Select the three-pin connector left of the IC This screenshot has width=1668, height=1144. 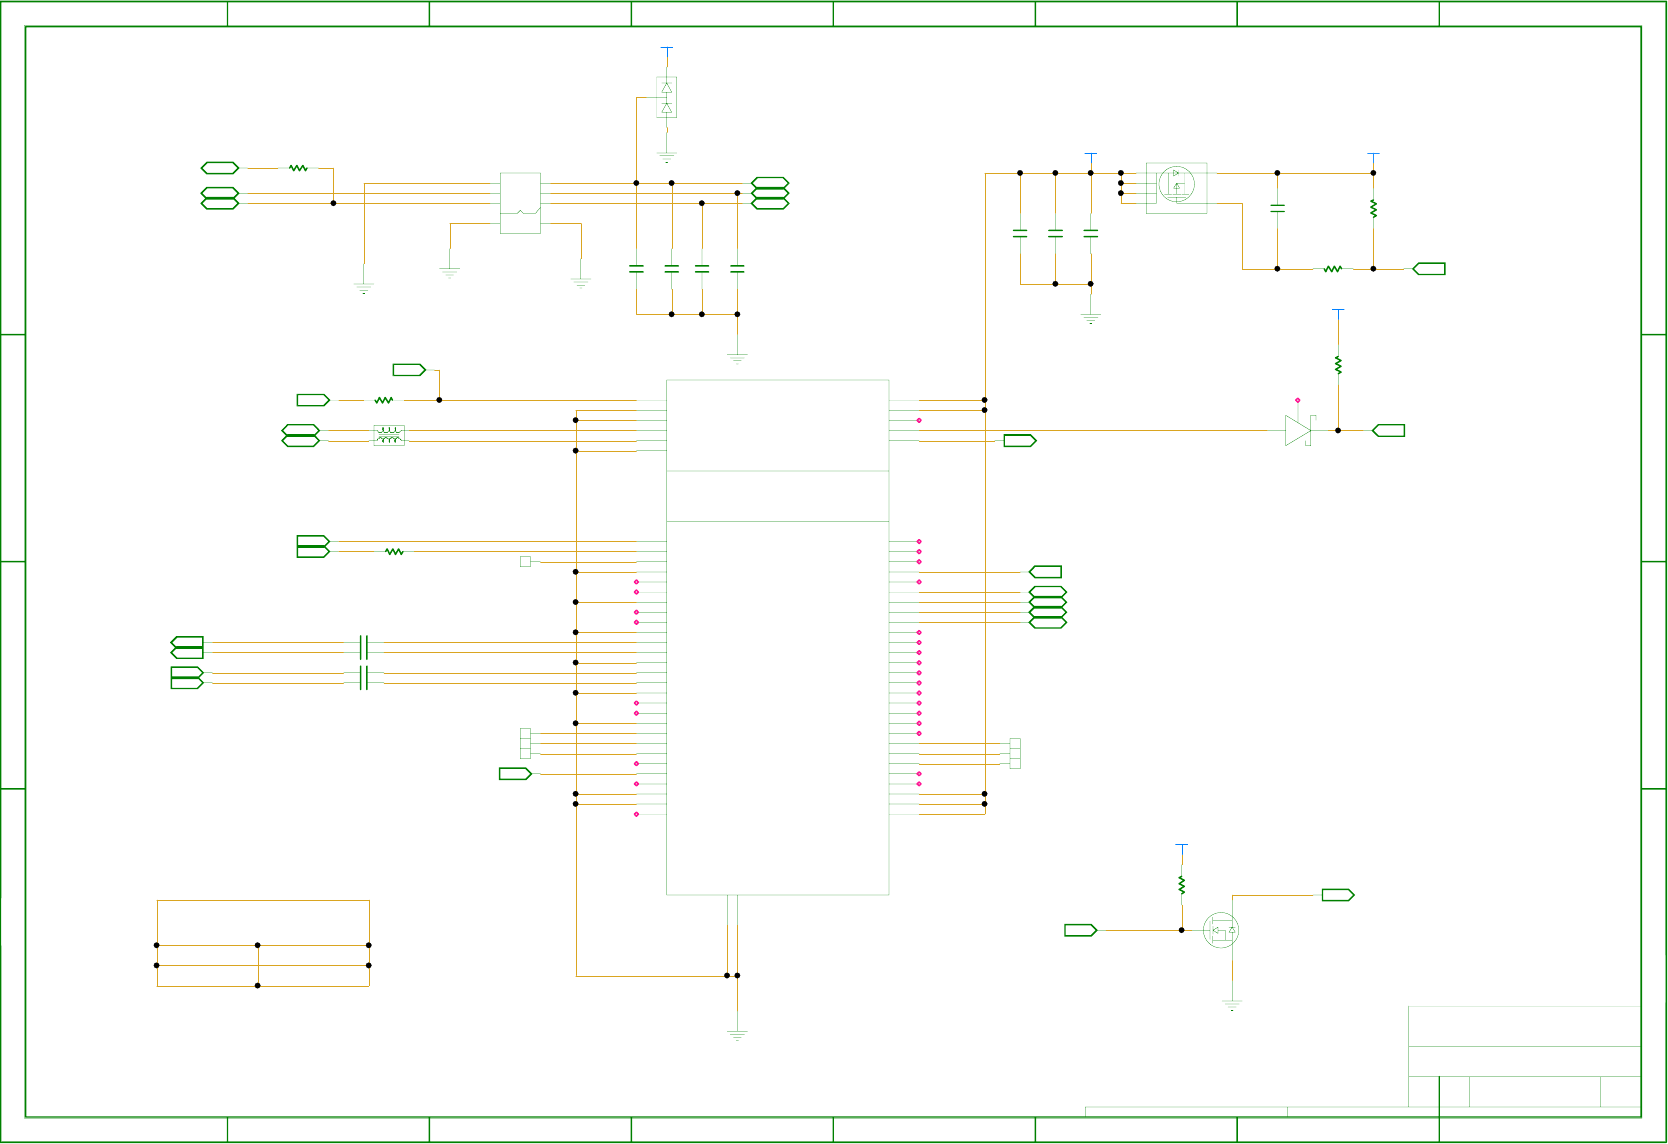click(525, 744)
